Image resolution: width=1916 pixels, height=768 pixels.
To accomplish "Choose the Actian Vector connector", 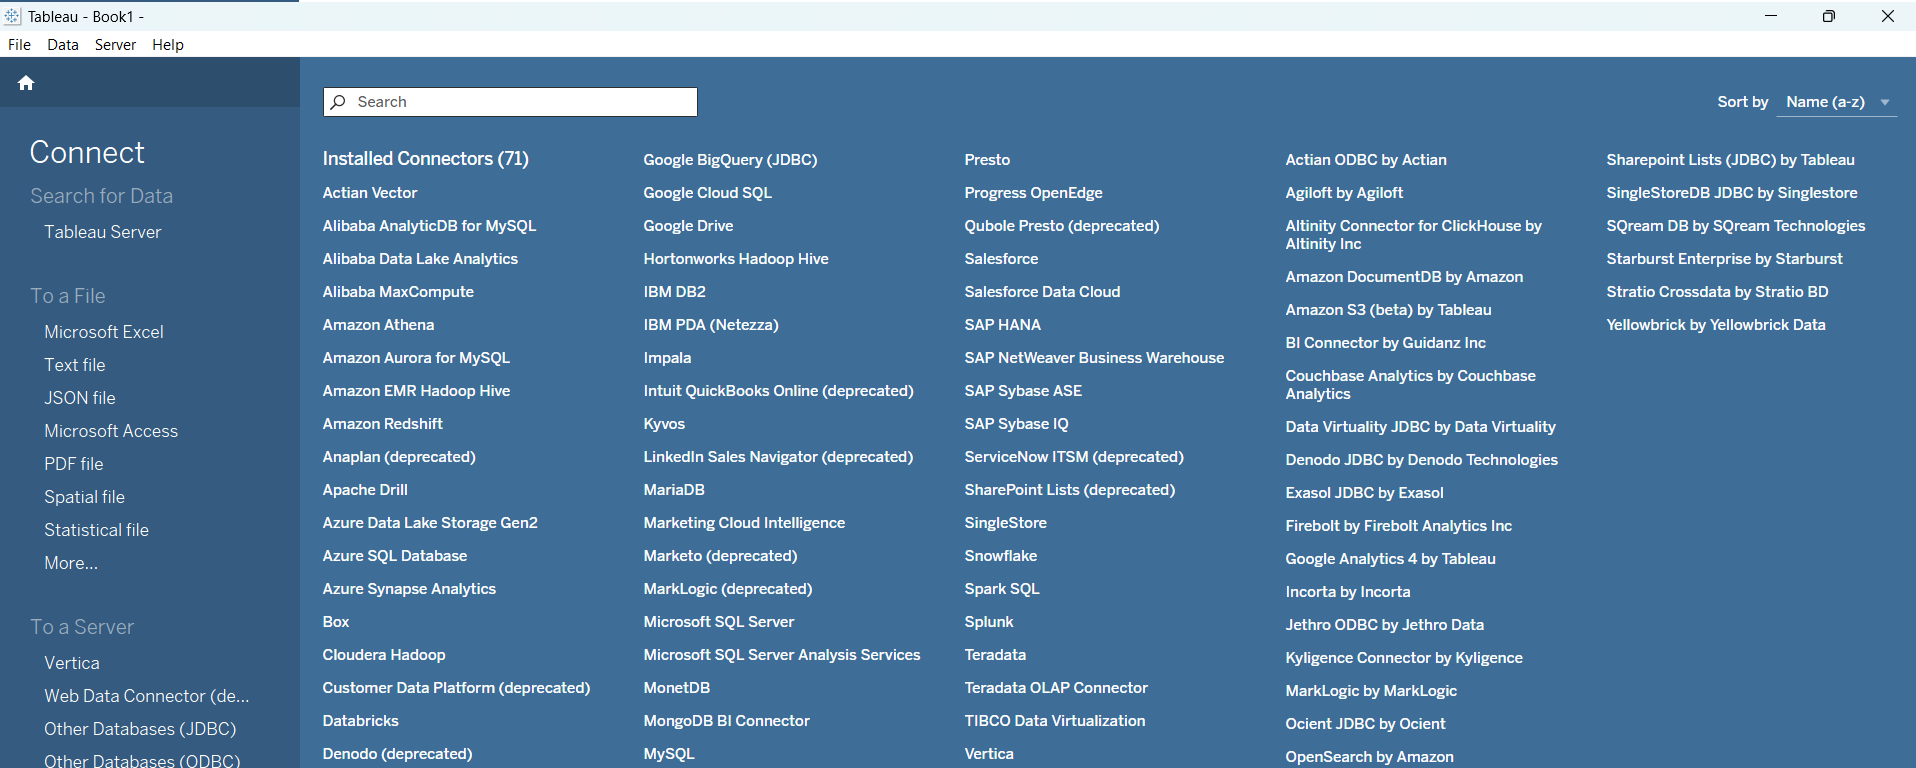I will pyautogui.click(x=370, y=193).
